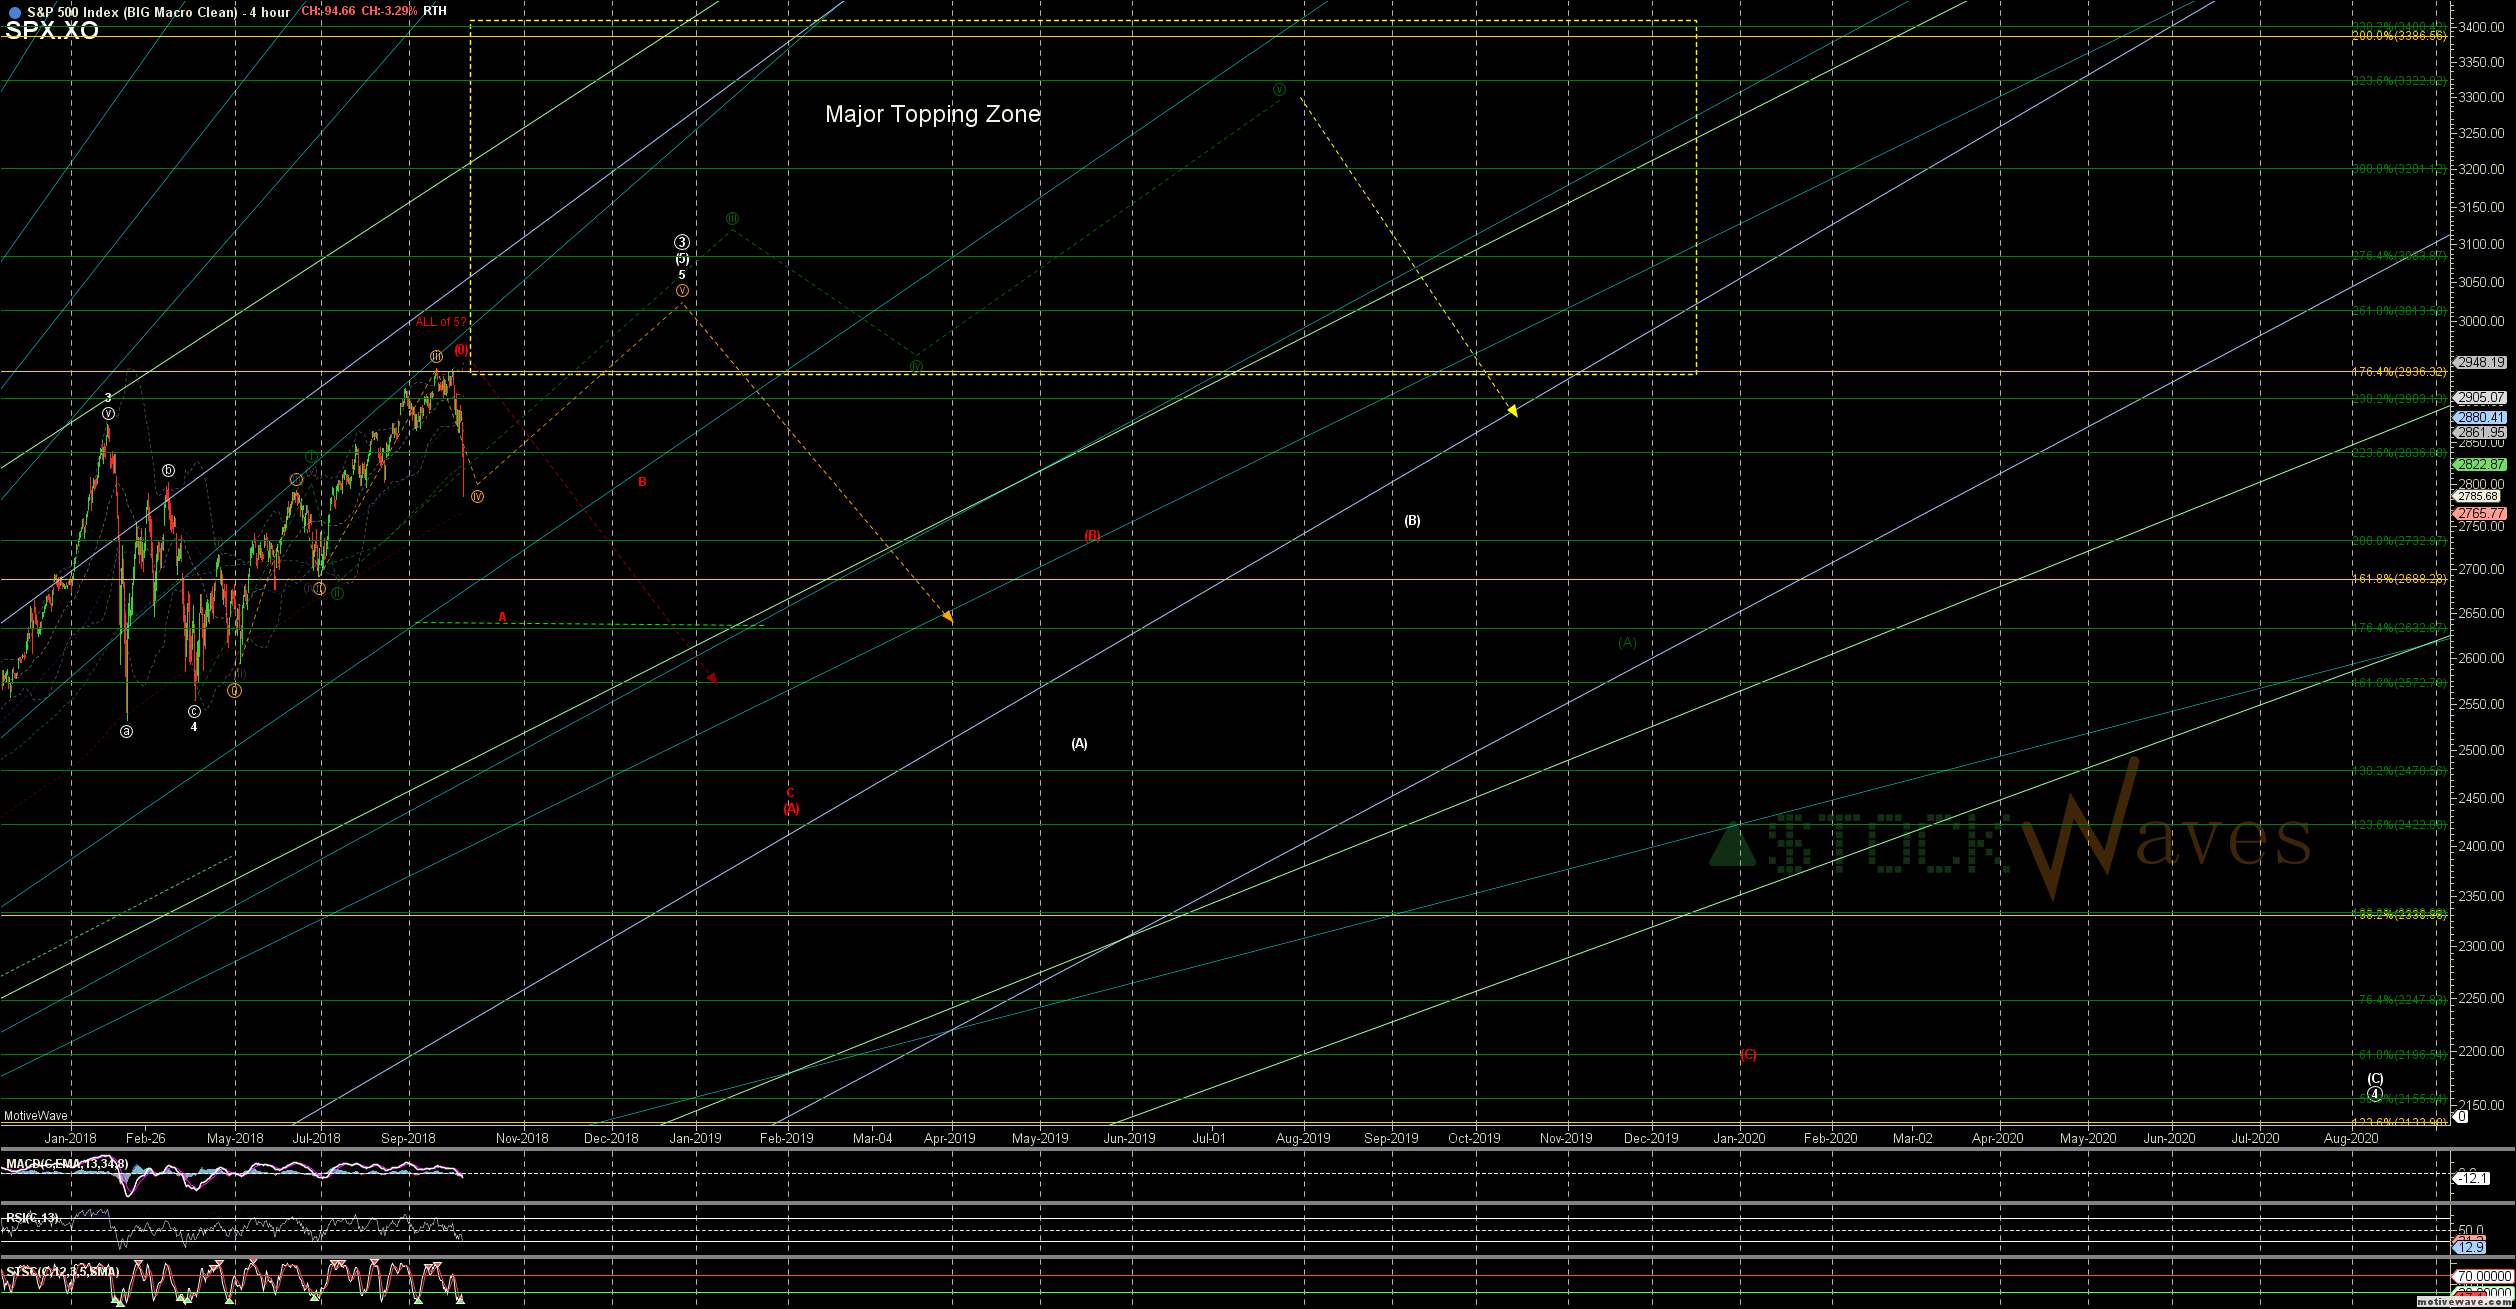Viewport: 2516px width, 1309px height.
Task: Click the 200.0%(3386.56) Fibonacci level label
Action: point(2400,35)
